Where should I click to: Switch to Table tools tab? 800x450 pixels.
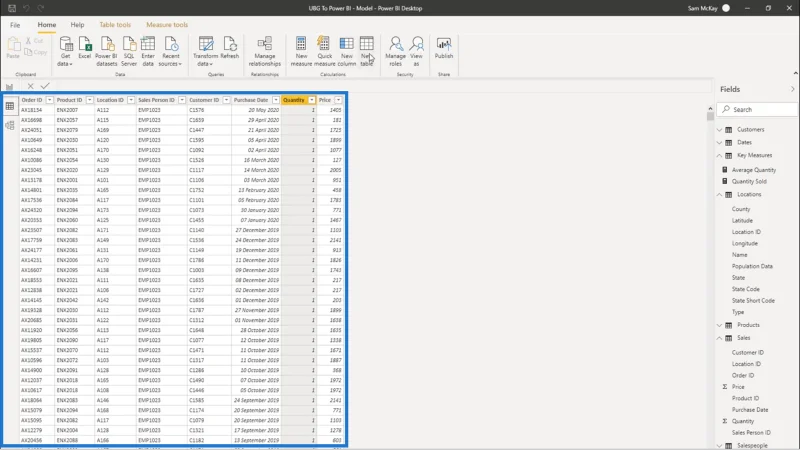115,24
